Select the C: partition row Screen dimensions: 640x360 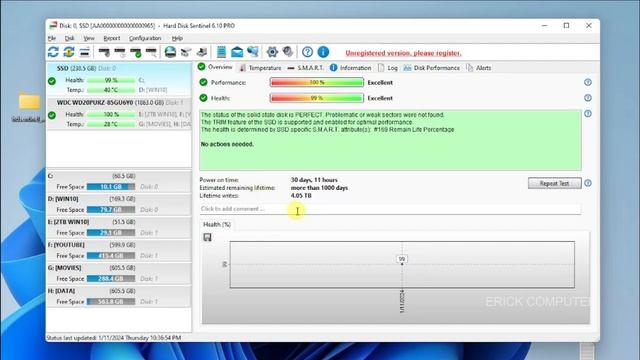(119, 181)
